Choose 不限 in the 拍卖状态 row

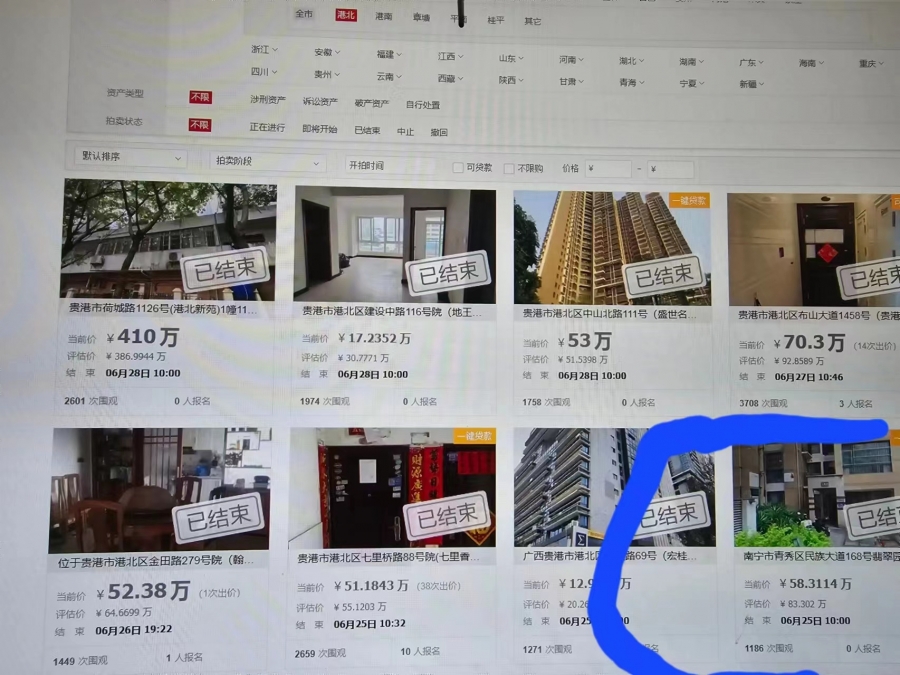coord(200,125)
